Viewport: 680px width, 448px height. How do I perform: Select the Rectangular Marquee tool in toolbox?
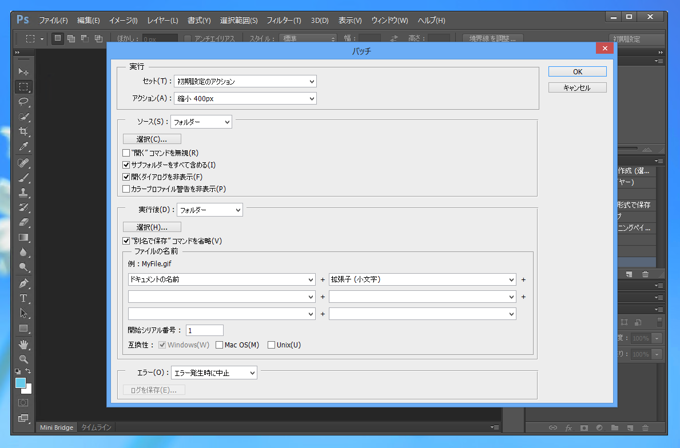(23, 87)
